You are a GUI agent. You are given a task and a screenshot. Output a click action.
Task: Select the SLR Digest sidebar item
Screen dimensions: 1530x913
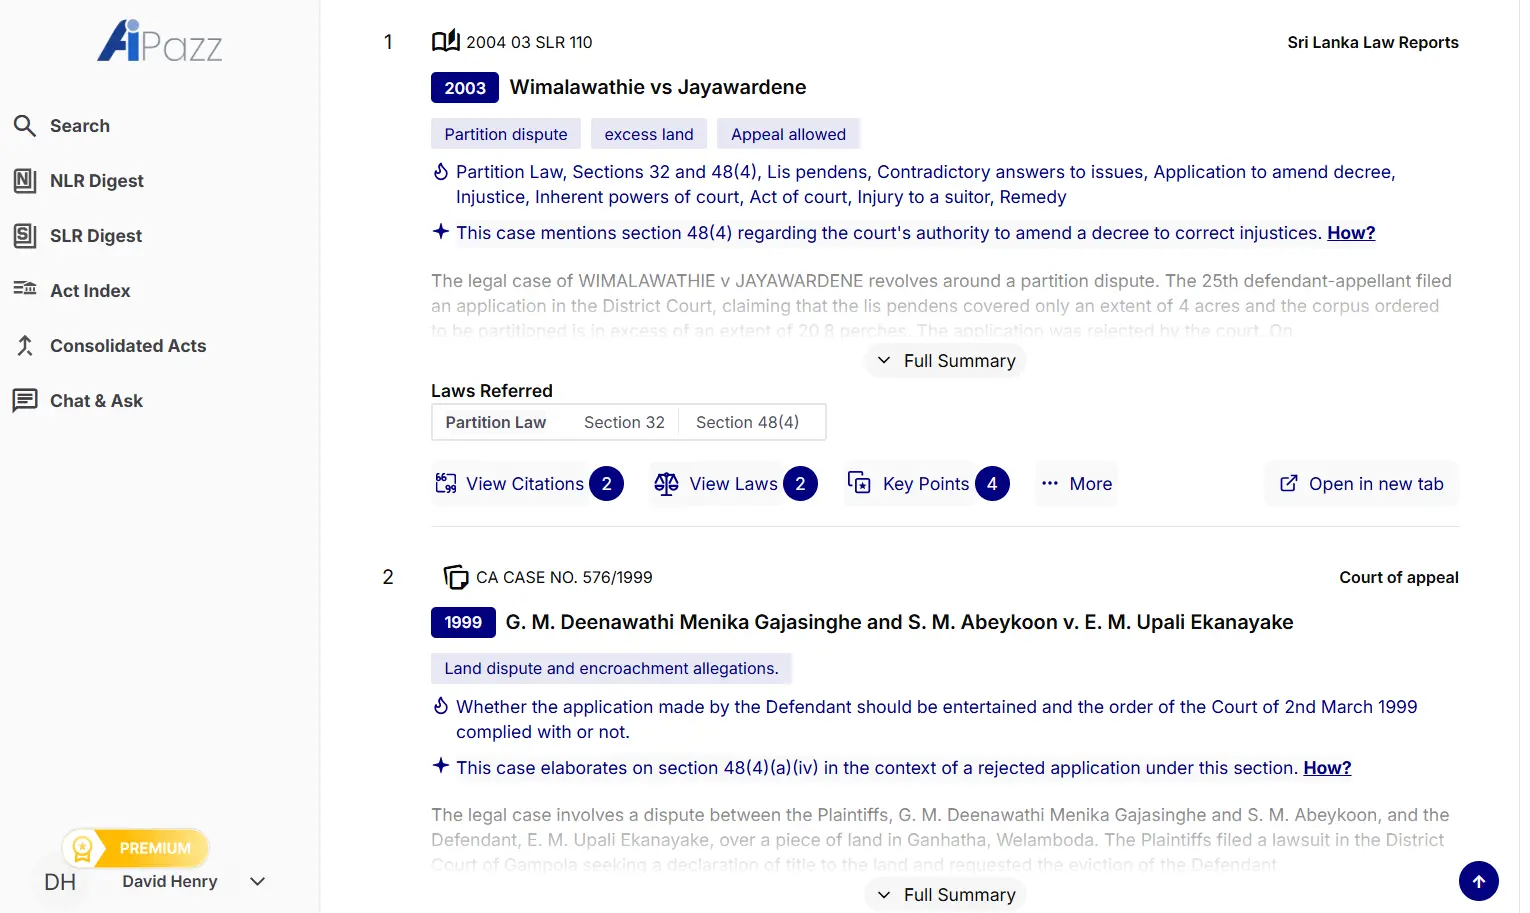pos(95,236)
